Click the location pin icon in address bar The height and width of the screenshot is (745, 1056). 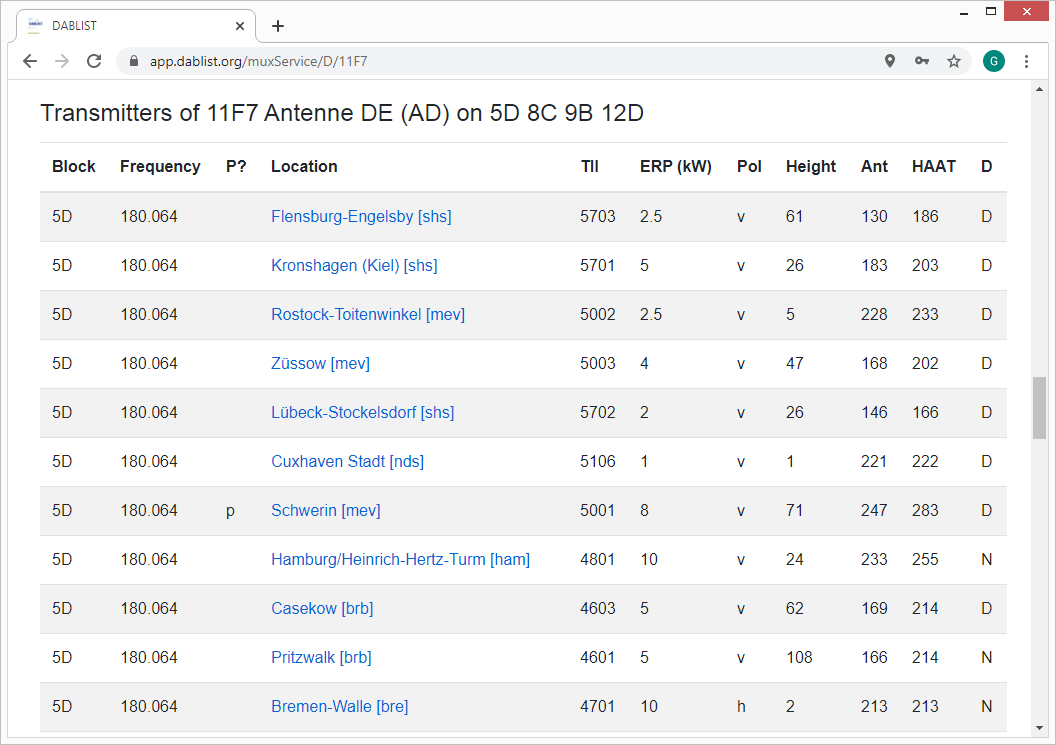pyautogui.click(x=890, y=61)
